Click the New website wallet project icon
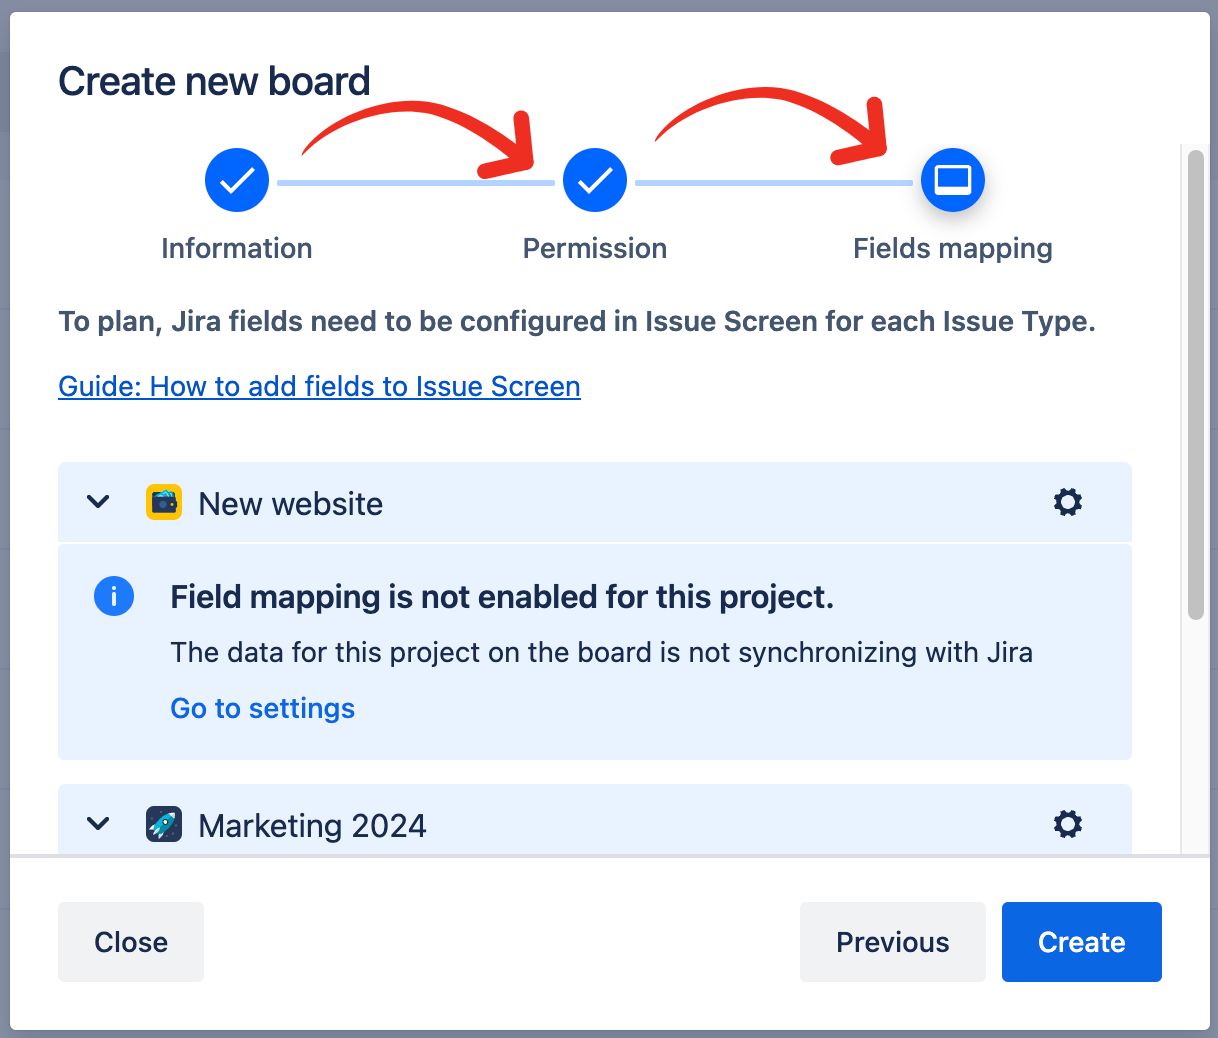Image resolution: width=1218 pixels, height=1038 pixels. click(x=164, y=502)
